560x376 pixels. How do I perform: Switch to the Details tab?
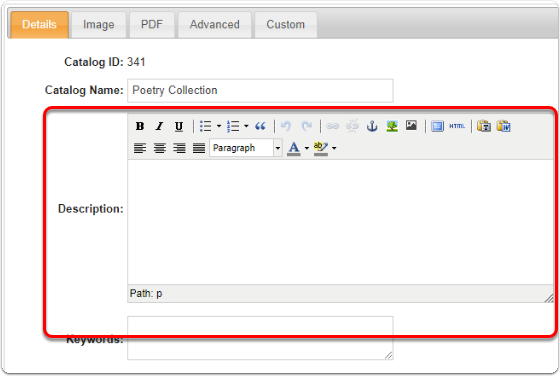39,25
